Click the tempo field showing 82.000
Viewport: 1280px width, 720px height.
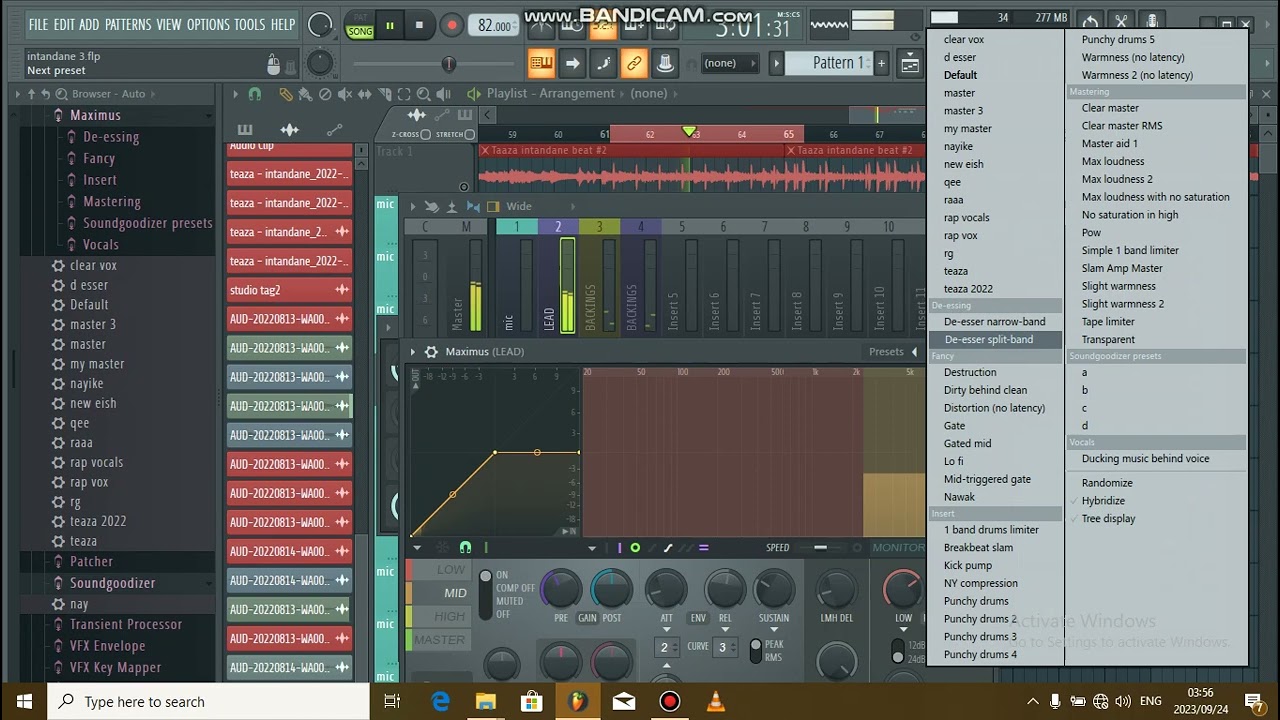point(494,26)
